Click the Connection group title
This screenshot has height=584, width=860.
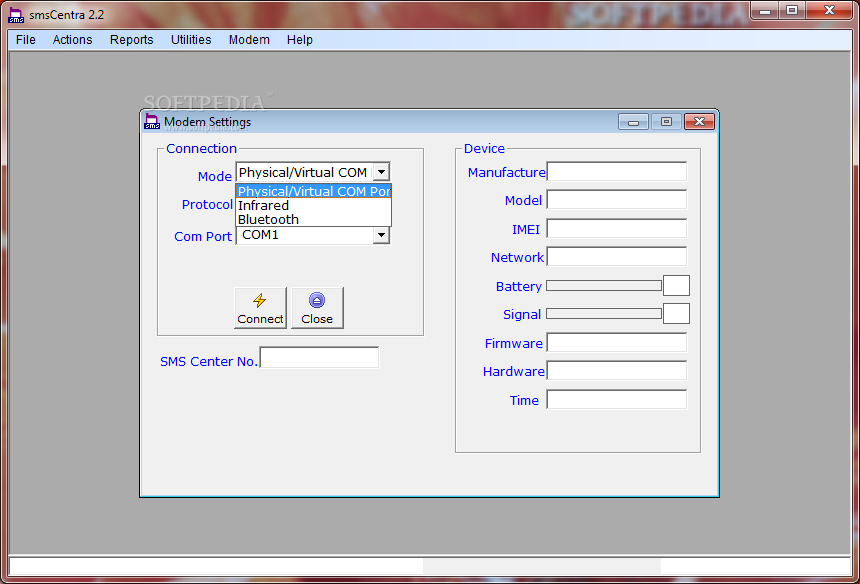[x=201, y=149]
